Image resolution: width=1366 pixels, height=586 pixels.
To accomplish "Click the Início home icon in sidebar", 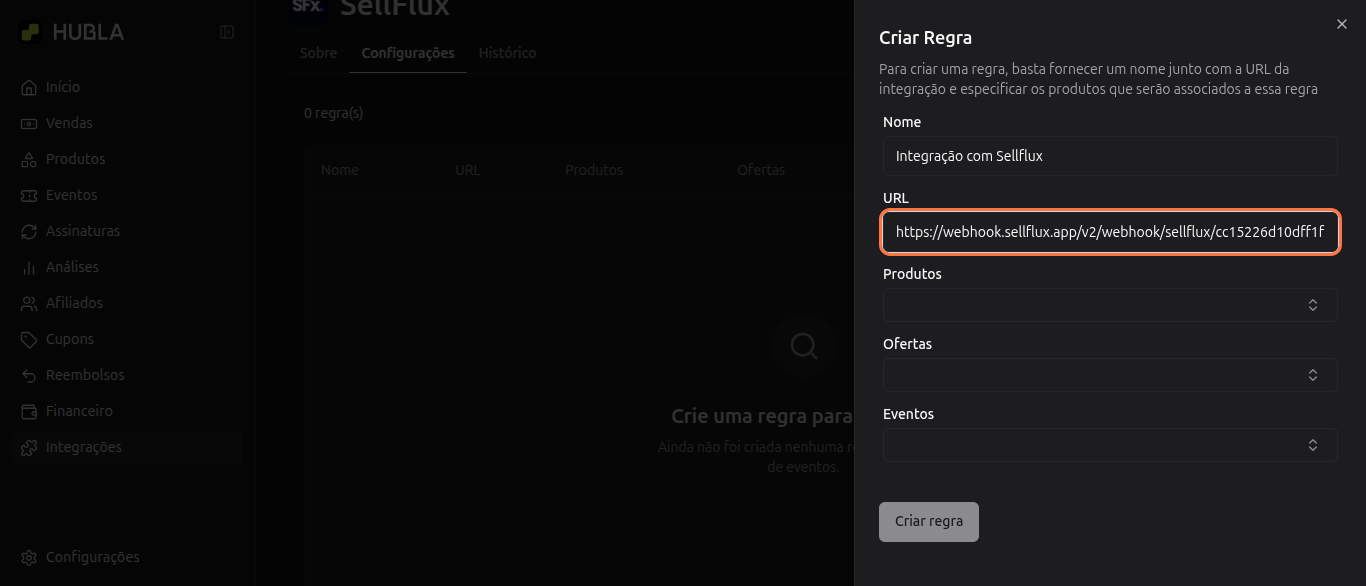I will point(29,87).
